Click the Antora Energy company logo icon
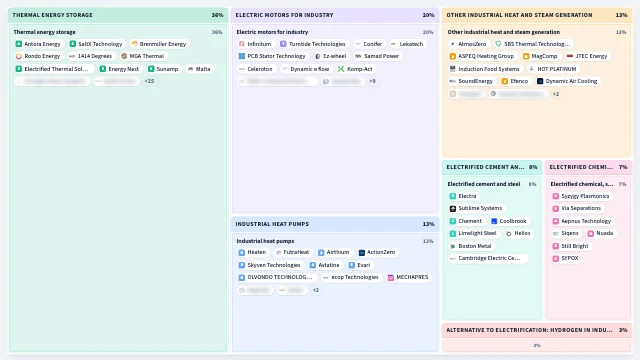This screenshot has width=640, height=360. point(19,44)
